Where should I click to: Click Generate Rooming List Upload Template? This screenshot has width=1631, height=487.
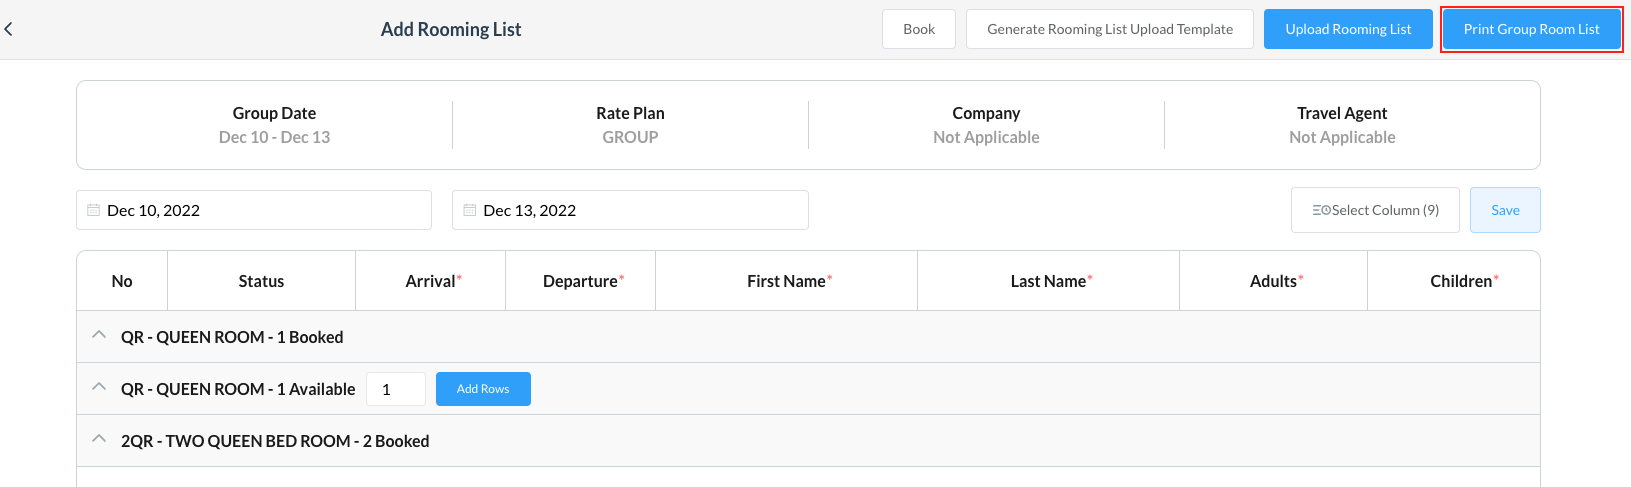click(x=1109, y=29)
